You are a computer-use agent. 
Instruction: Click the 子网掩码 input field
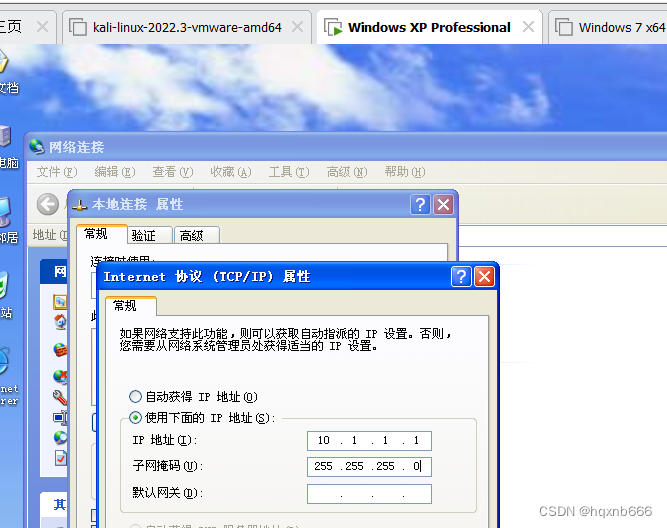(x=369, y=467)
